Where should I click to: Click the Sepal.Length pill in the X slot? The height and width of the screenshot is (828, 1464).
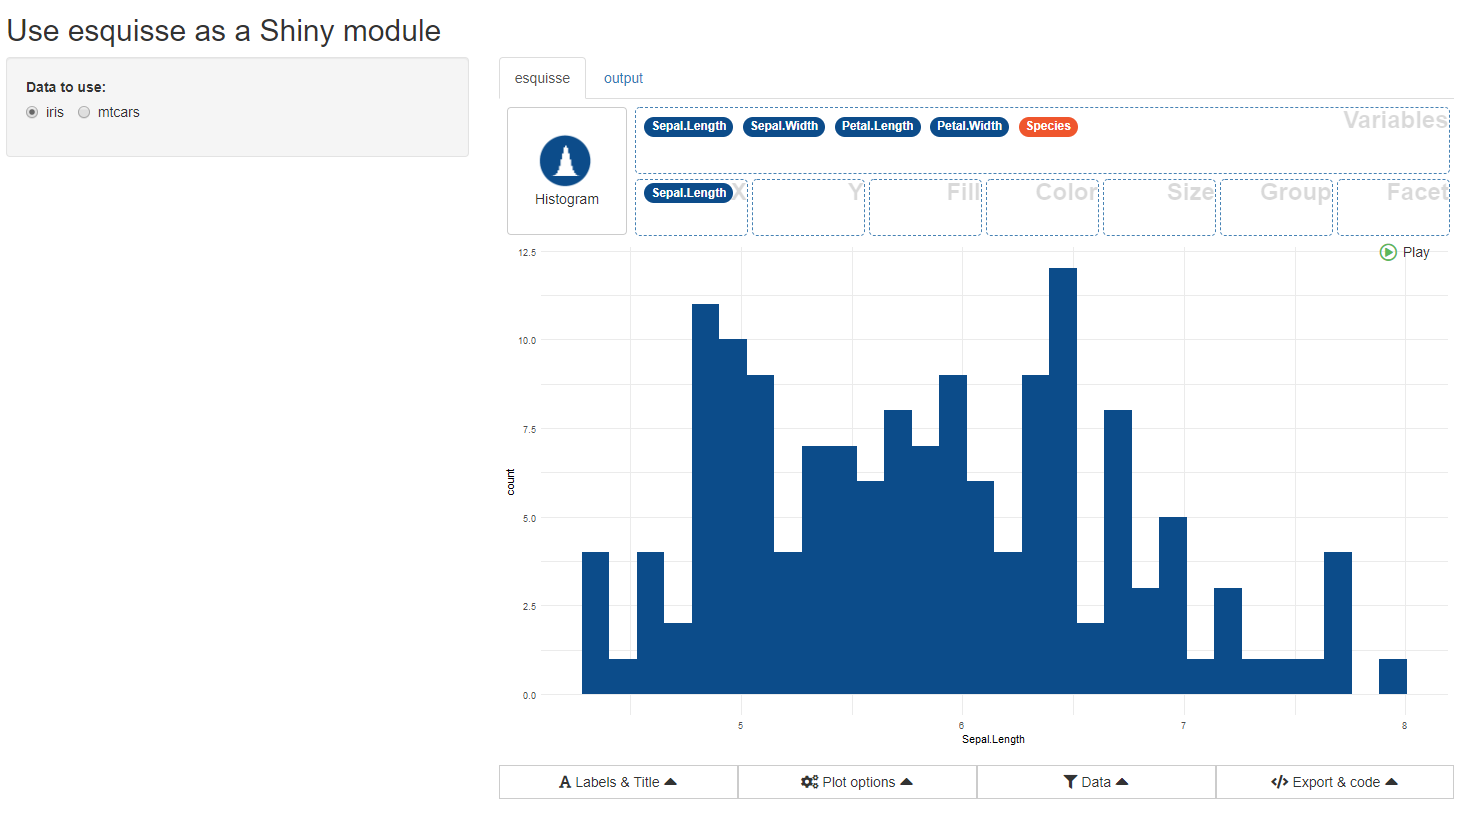click(690, 192)
